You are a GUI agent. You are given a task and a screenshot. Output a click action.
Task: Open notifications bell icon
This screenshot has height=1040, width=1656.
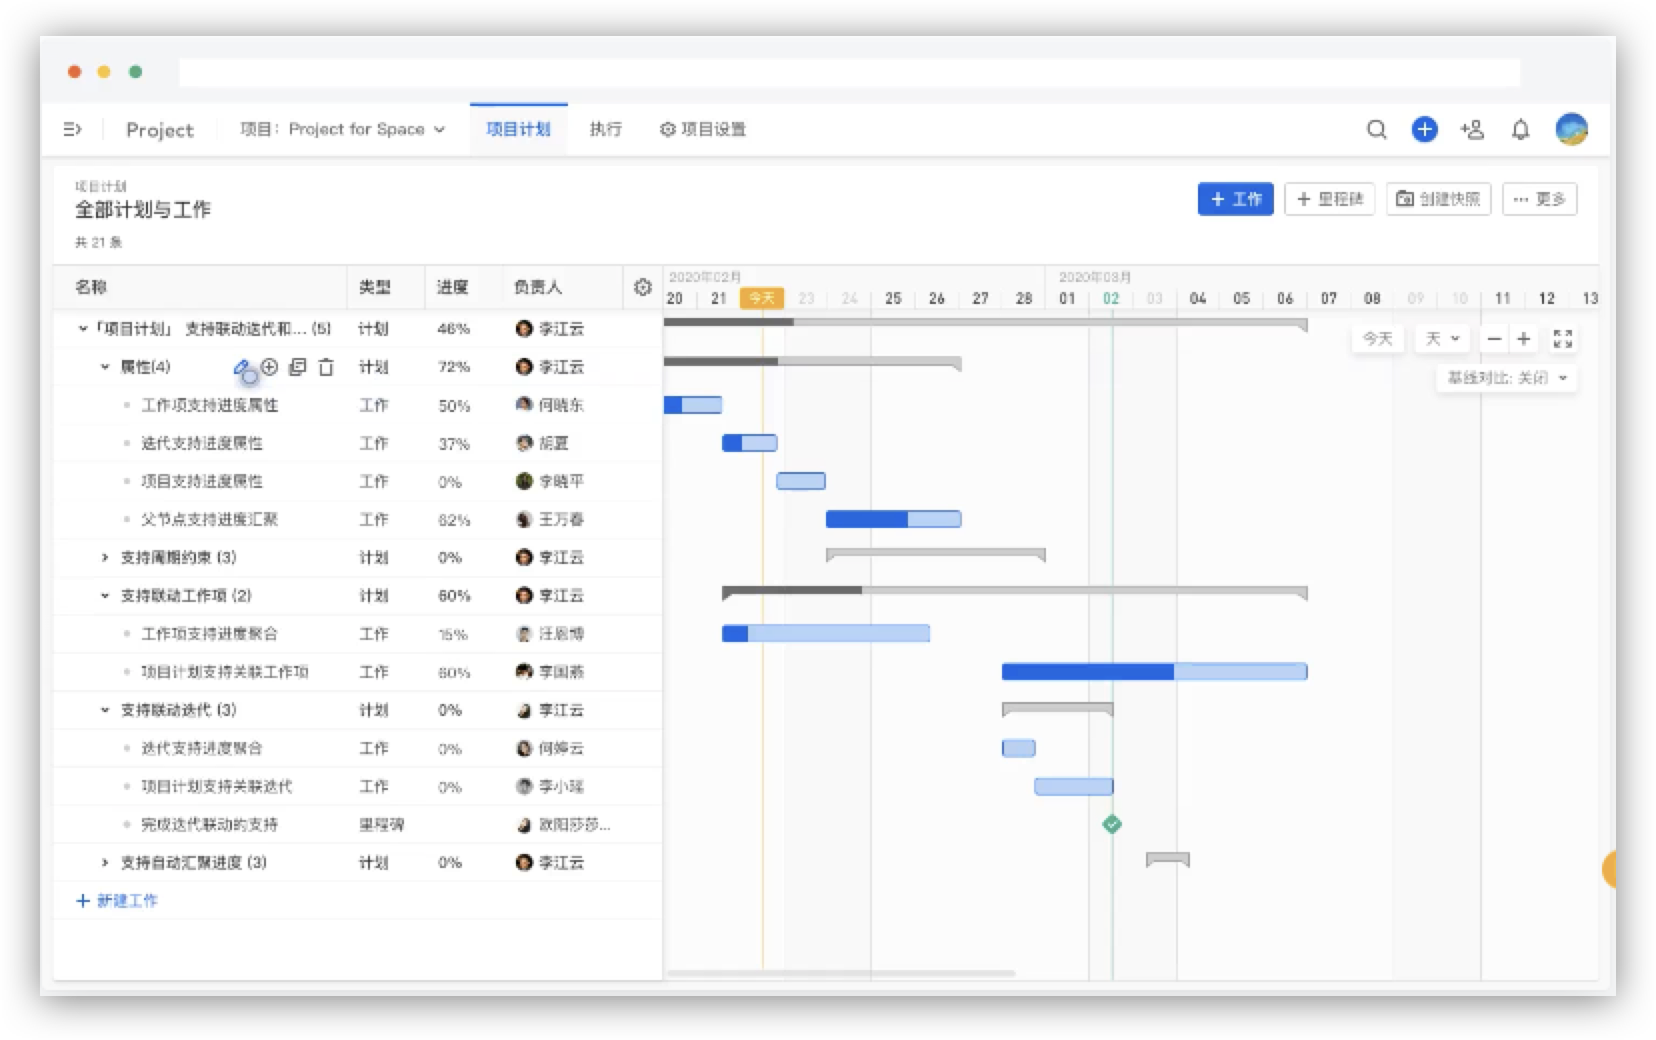click(x=1520, y=130)
